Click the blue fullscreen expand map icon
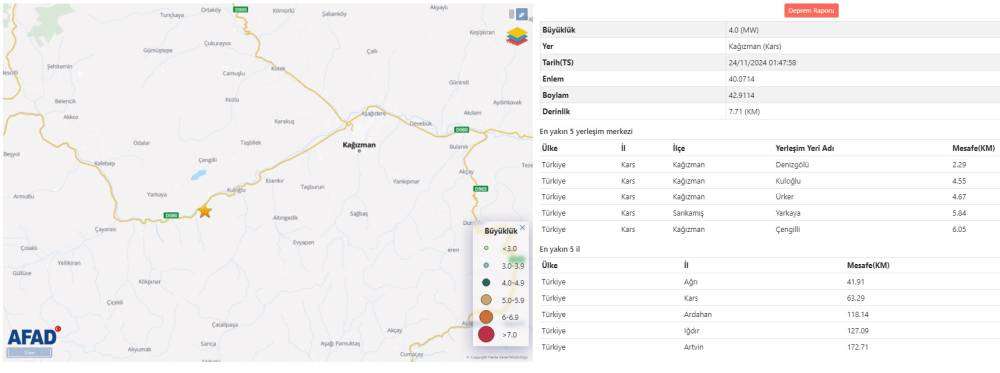 pyautogui.click(x=522, y=14)
